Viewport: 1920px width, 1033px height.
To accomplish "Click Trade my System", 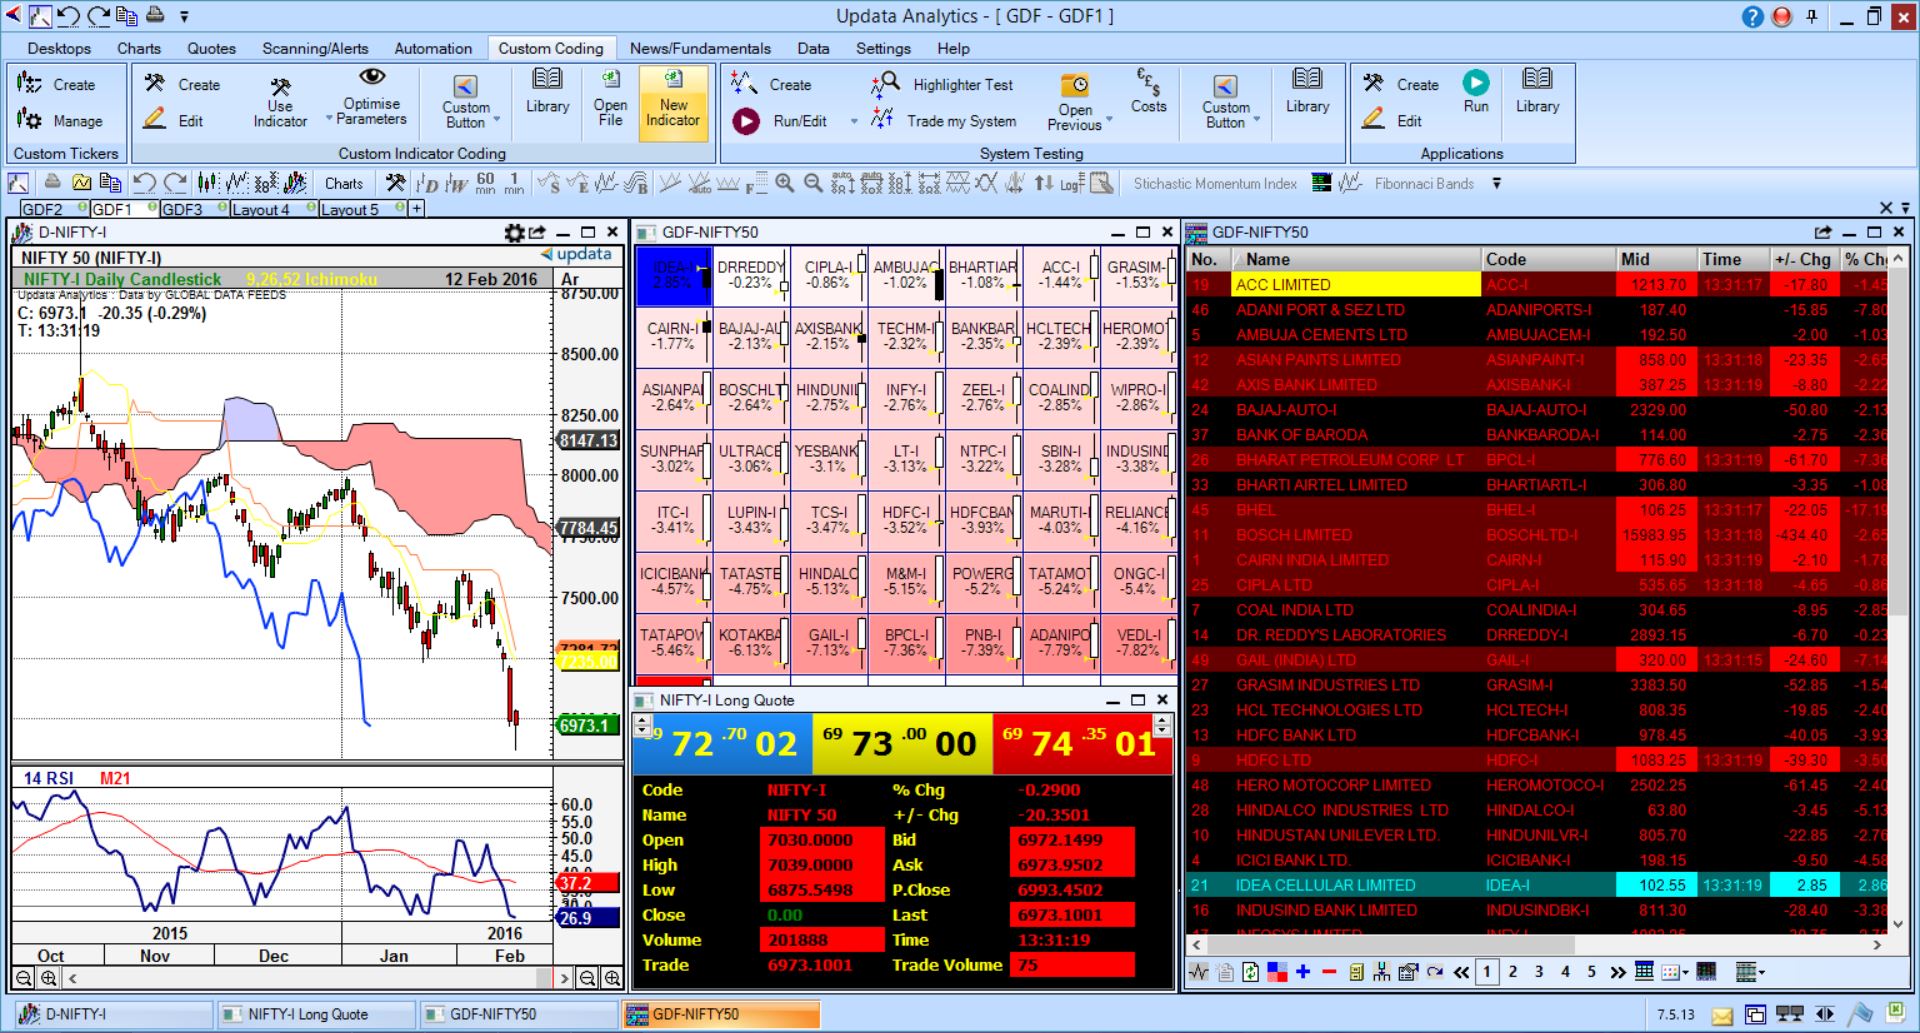I will pyautogui.click(x=945, y=121).
